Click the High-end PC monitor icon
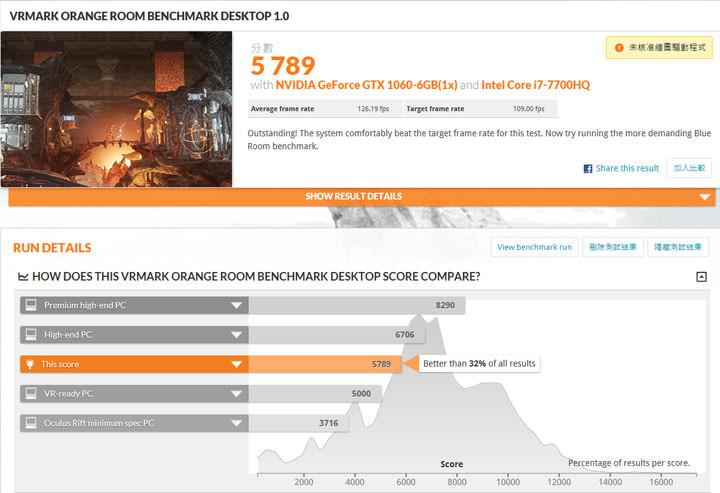720x493 pixels. pyautogui.click(x=31, y=335)
